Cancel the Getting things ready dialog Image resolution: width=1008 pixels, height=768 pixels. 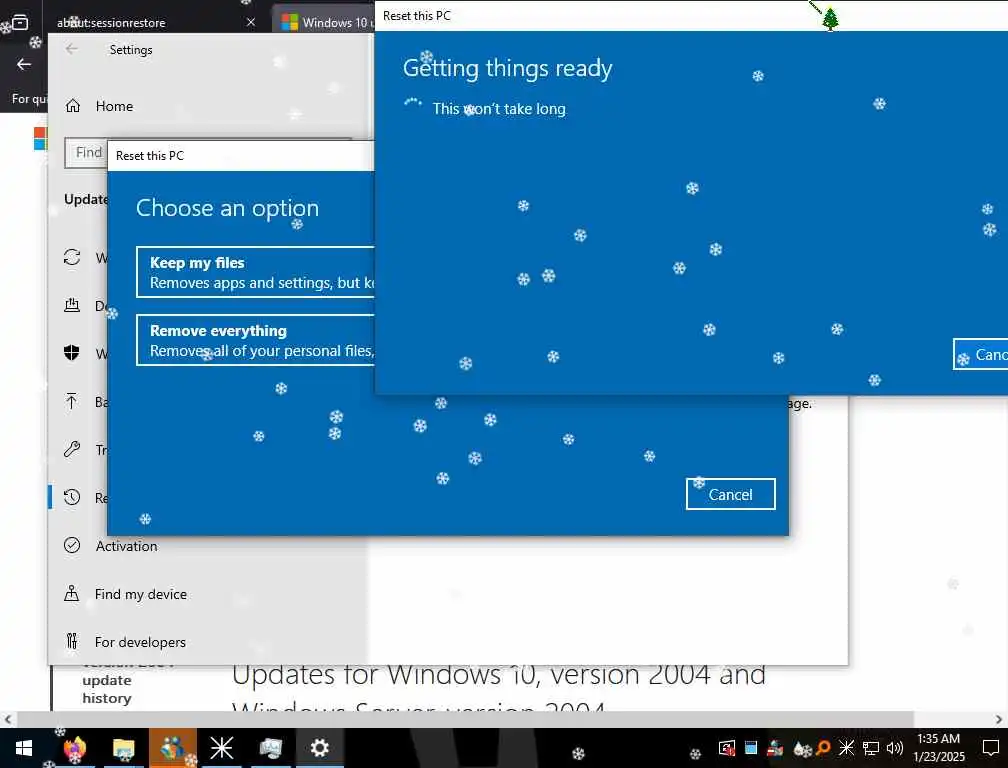tap(980, 354)
